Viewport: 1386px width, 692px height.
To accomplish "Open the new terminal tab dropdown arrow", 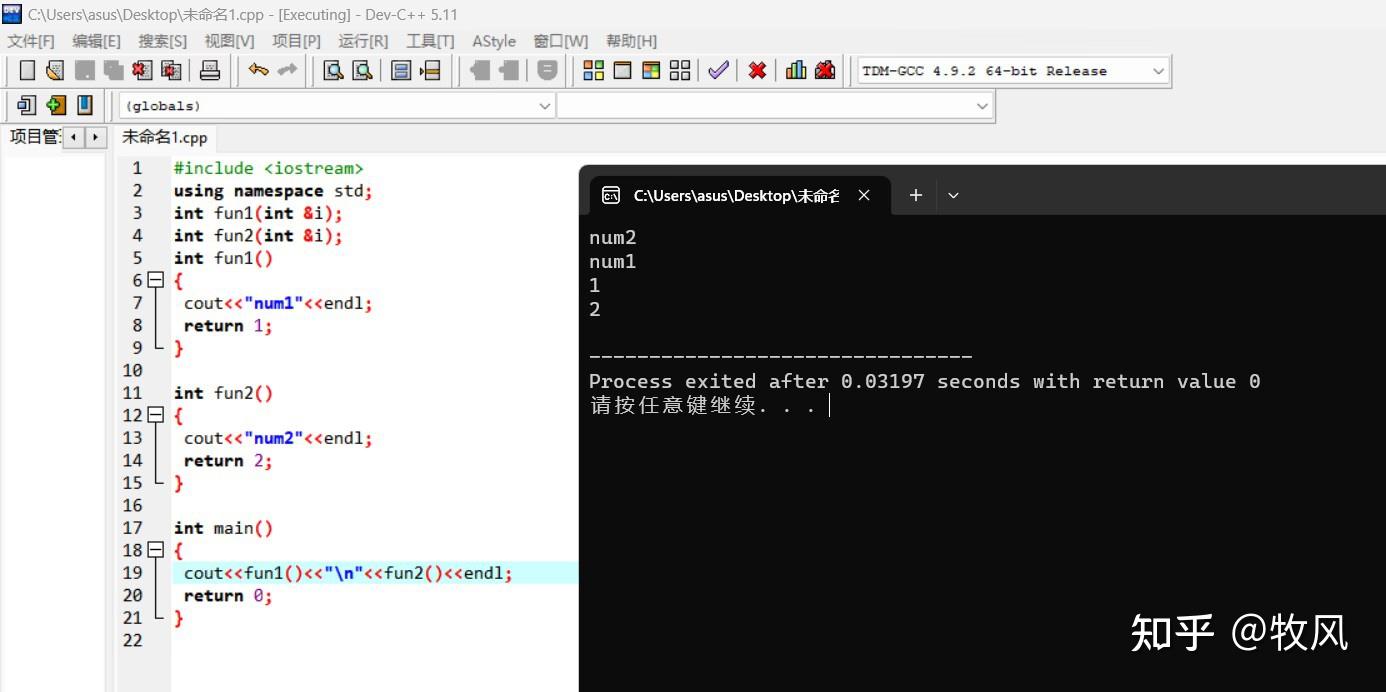I will (952, 195).
